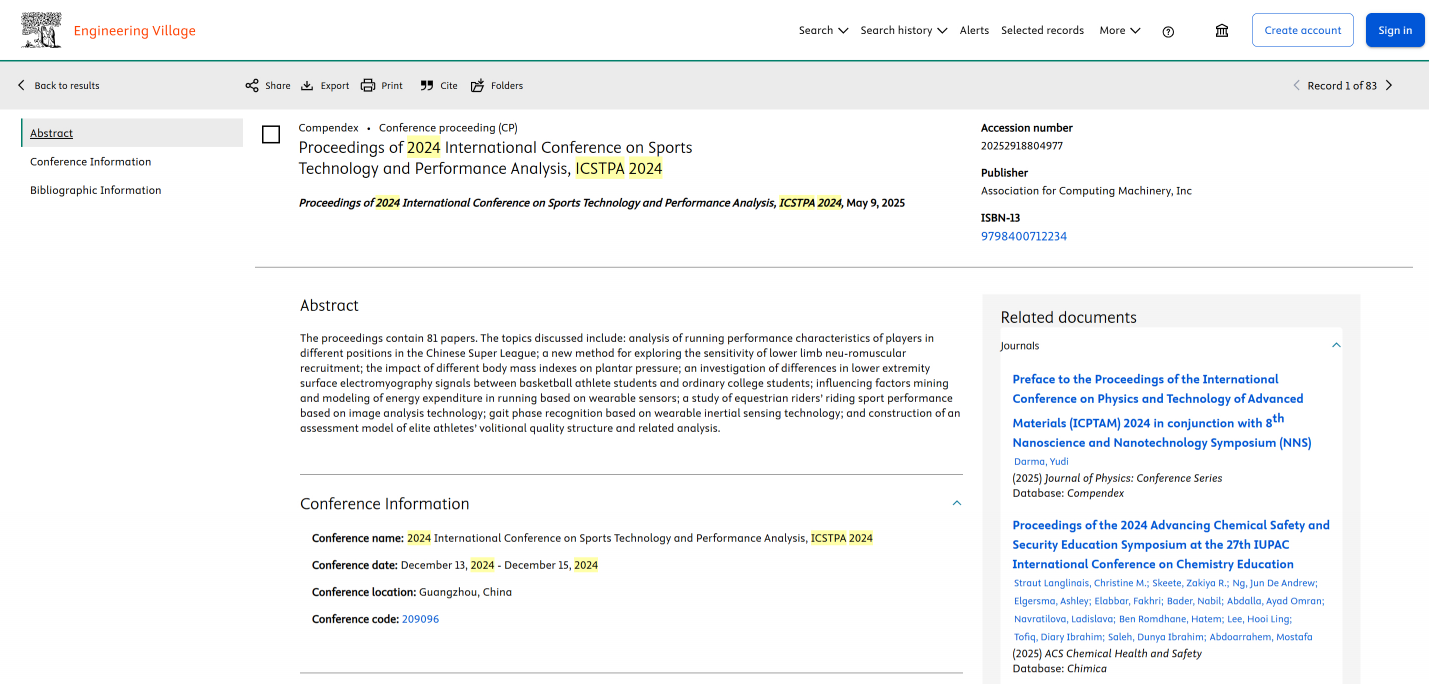Click the Engineering Village brand text
The image size is (1429, 684).
click(135, 31)
